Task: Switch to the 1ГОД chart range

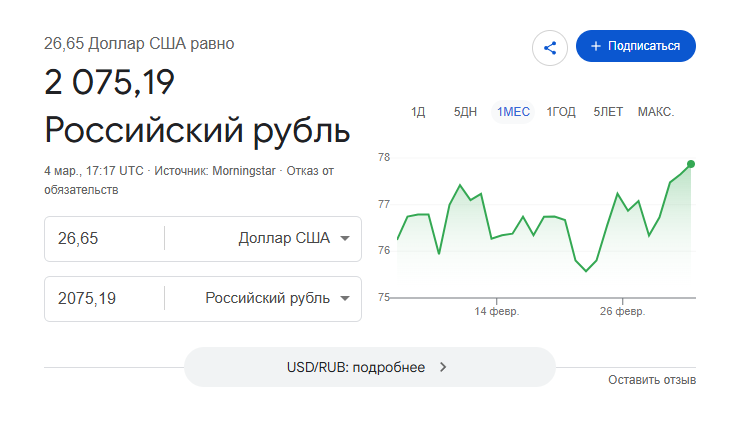Action: click(561, 112)
